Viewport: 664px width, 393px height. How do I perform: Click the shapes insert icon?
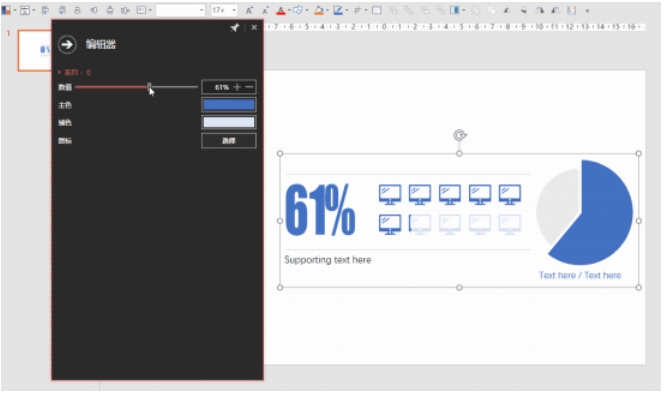[x=298, y=10]
